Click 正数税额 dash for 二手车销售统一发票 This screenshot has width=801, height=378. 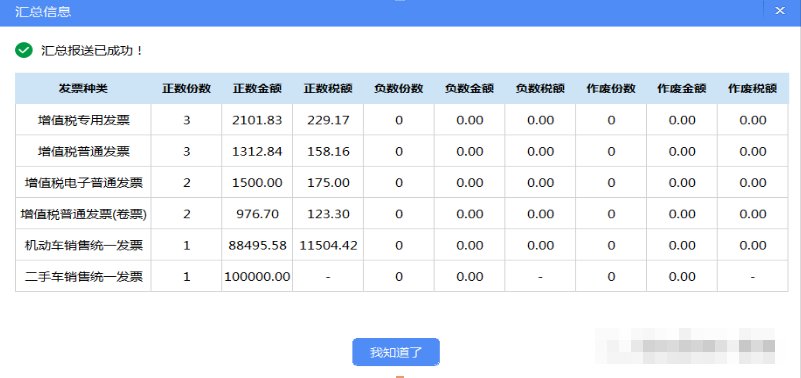pos(328,277)
